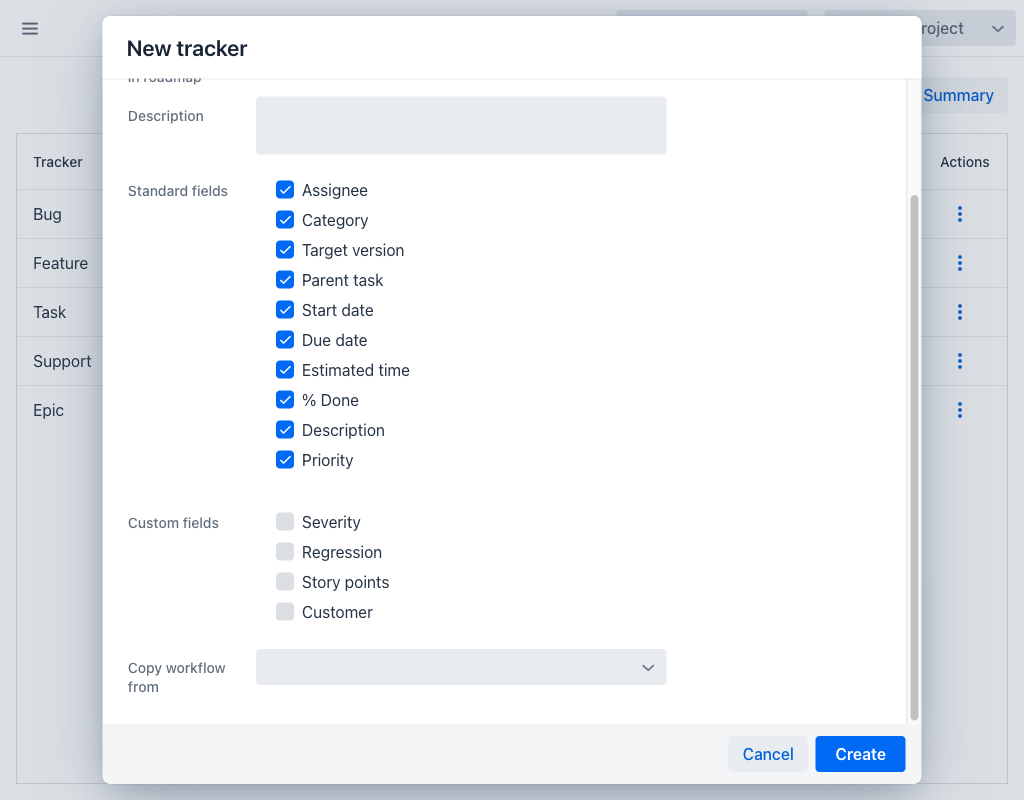Uncheck the Start date checkbox
Screen dimensions: 1024x800
[285, 310]
